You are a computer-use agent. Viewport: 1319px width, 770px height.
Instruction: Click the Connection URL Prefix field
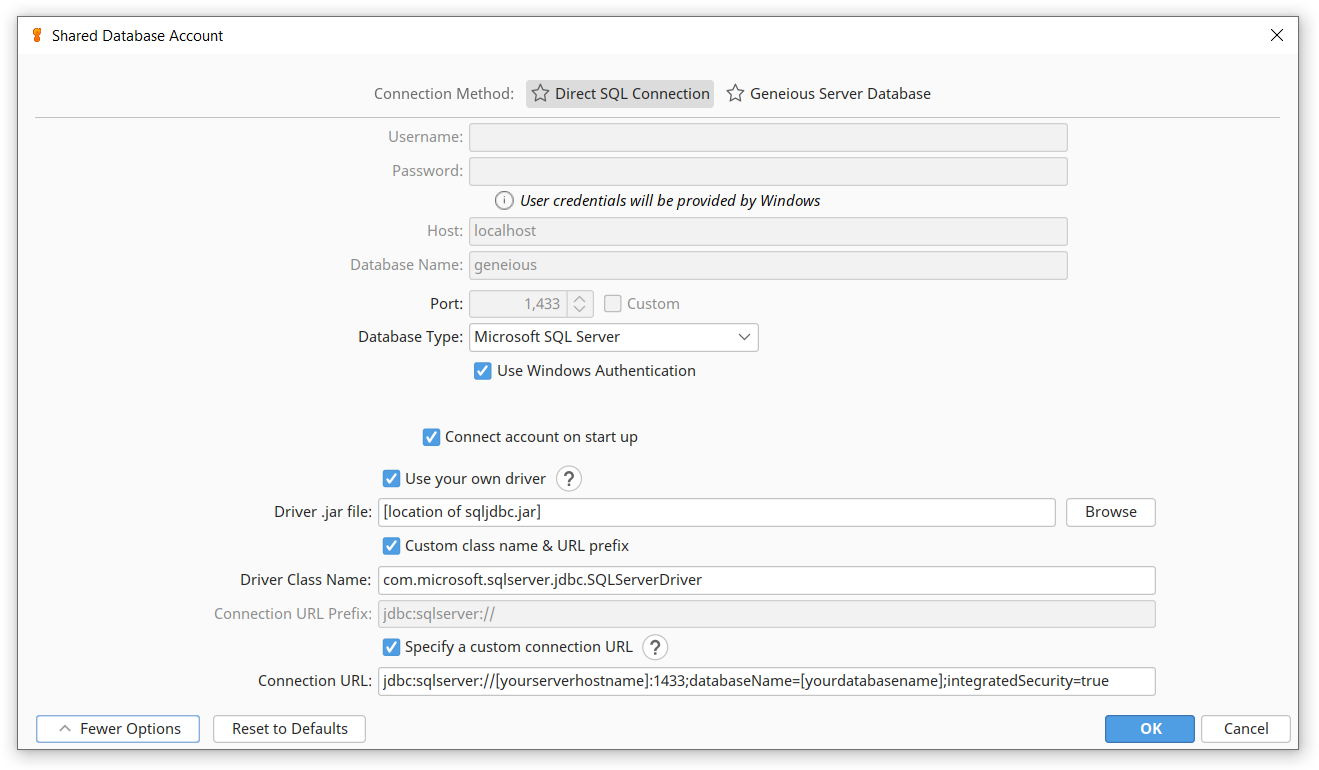(767, 614)
